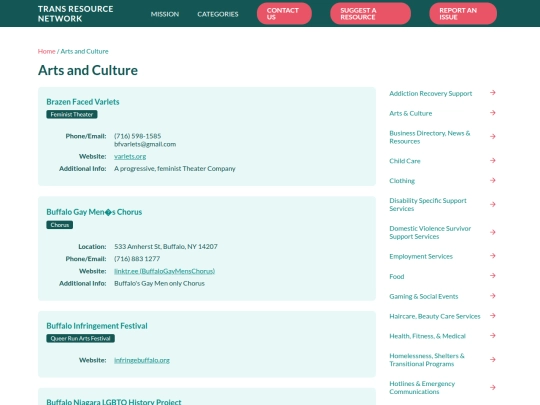Select Haircare, Beauty Care Services category
This screenshot has width=540, height=405.
pos(435,316)
